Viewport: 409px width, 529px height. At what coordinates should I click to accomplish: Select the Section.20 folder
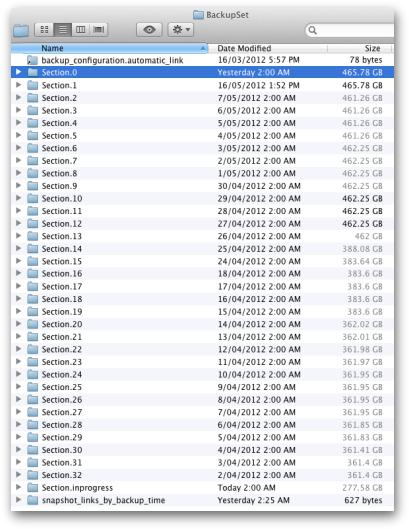click(x=202, y=324)
